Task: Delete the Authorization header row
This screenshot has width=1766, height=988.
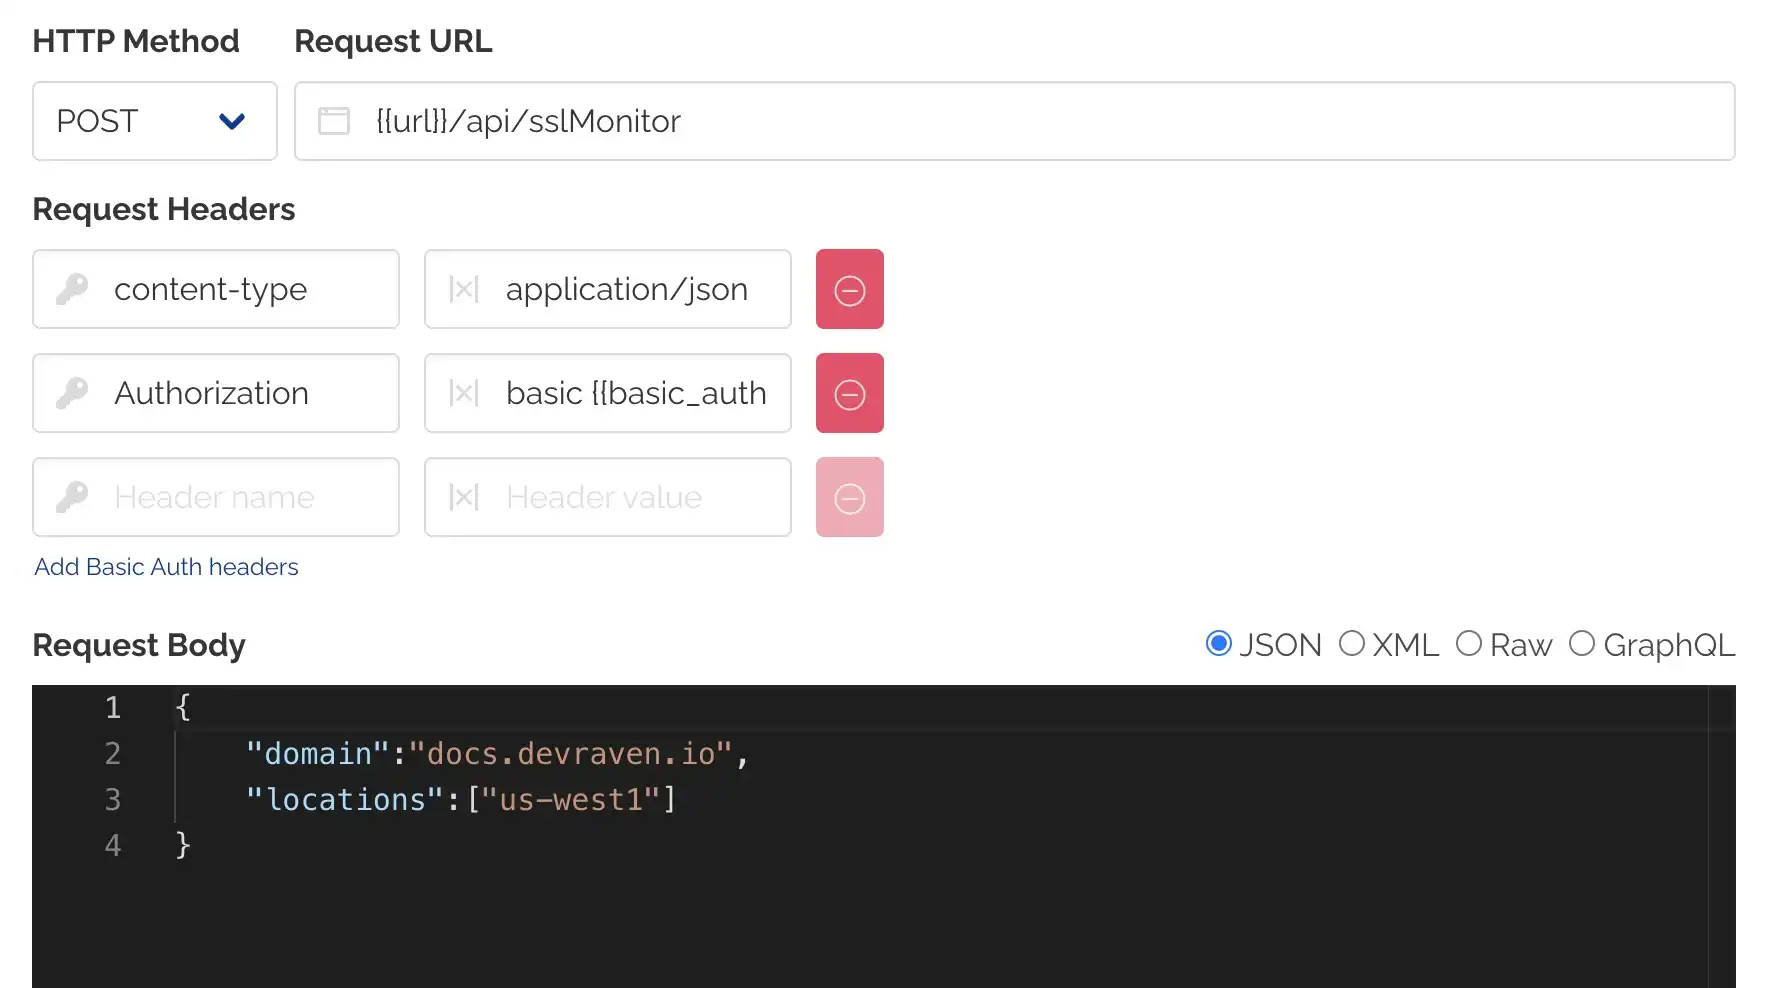Action: [849, 393]
